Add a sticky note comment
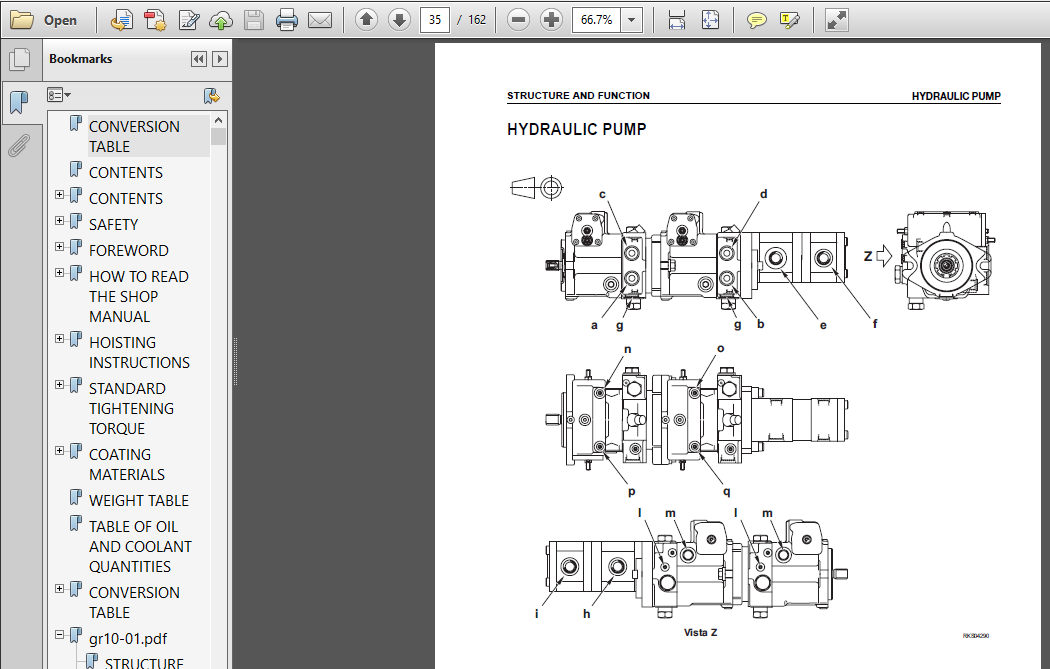 pyautogui.click(x=757, y=20)
